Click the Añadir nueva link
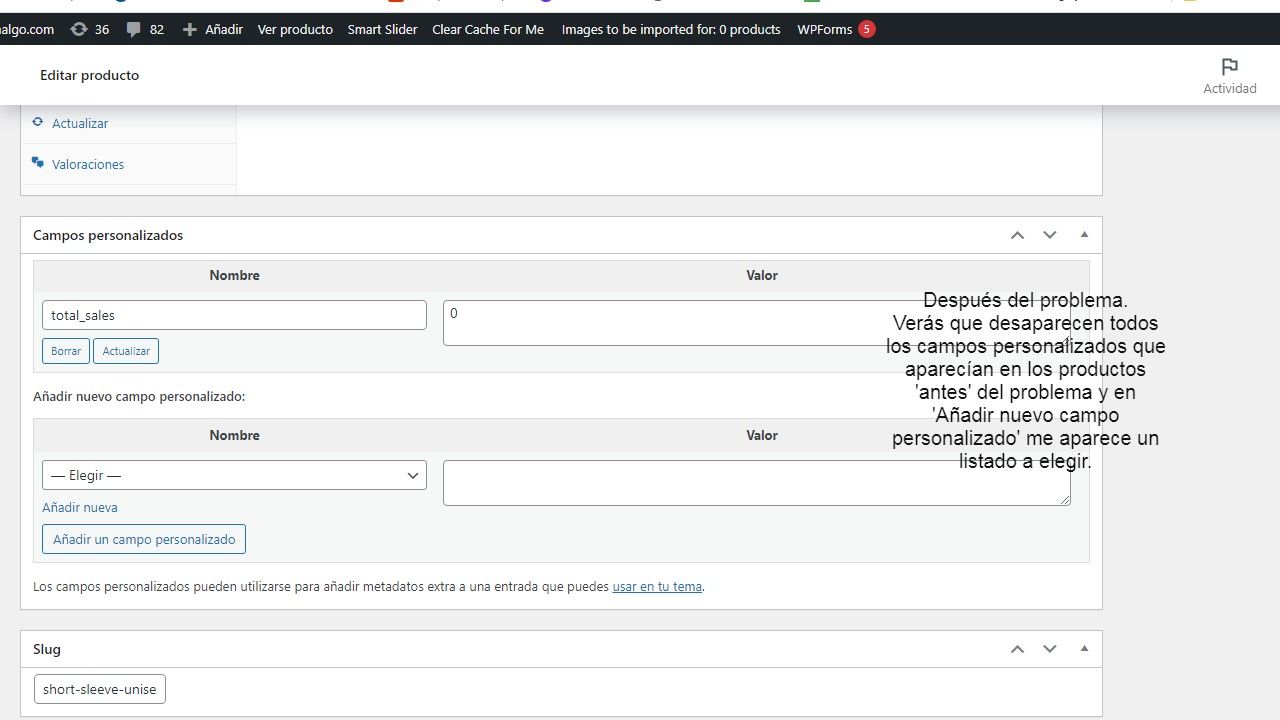This screenshot has height=720, width=1280. tap(80, 507)
